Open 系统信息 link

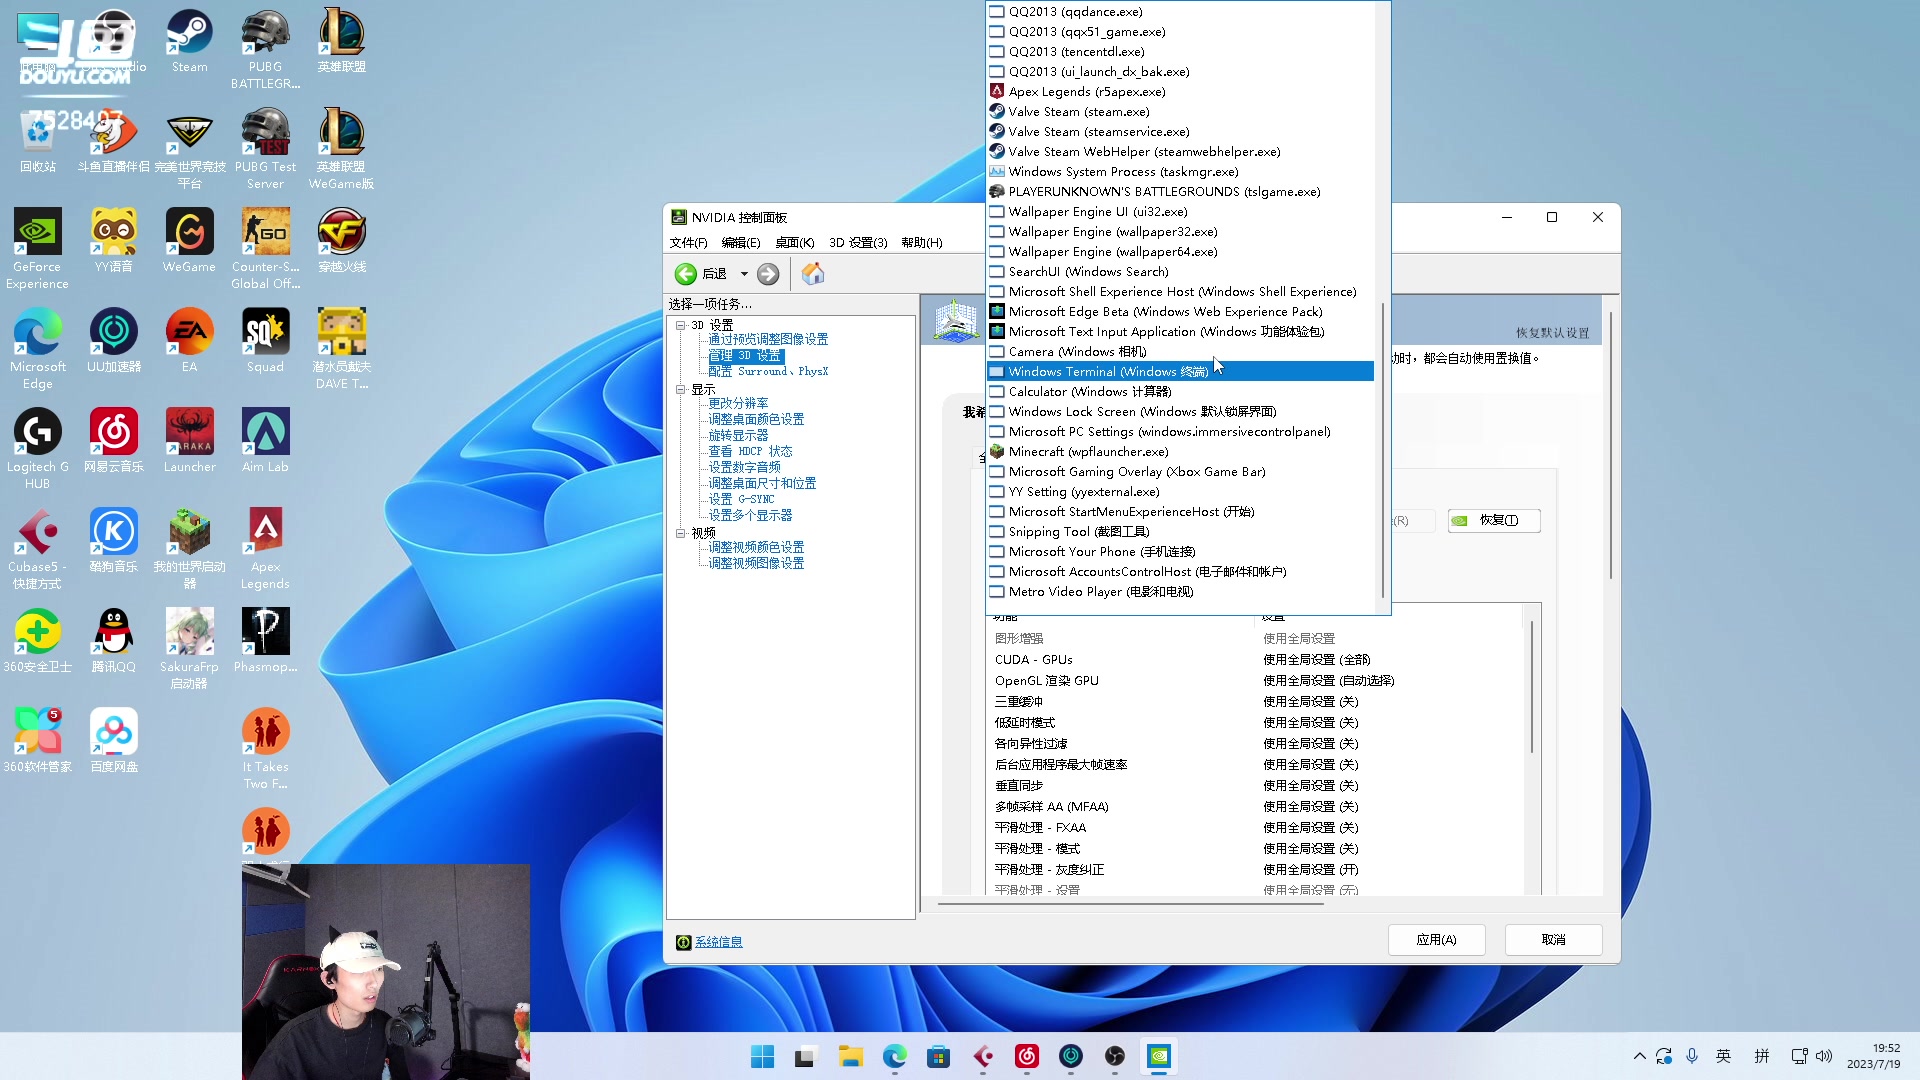(x=719, y=942)
